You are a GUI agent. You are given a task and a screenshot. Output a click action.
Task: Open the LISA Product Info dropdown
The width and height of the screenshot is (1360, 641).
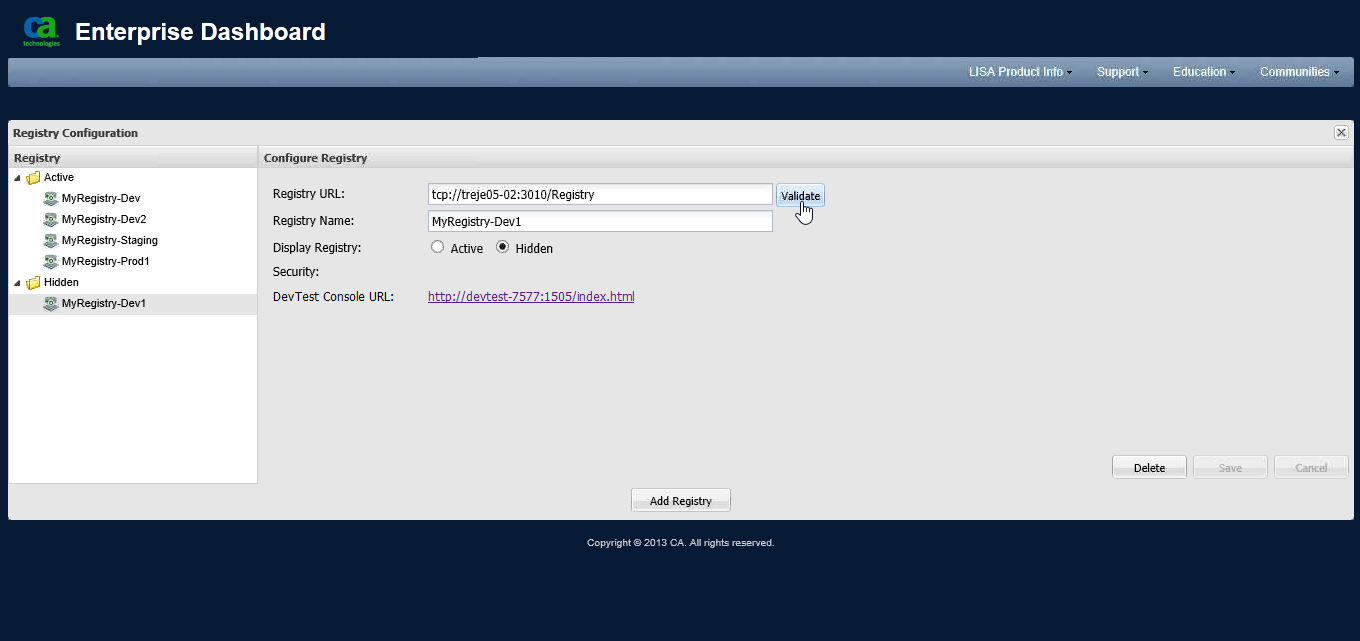tap(1019, 71)
